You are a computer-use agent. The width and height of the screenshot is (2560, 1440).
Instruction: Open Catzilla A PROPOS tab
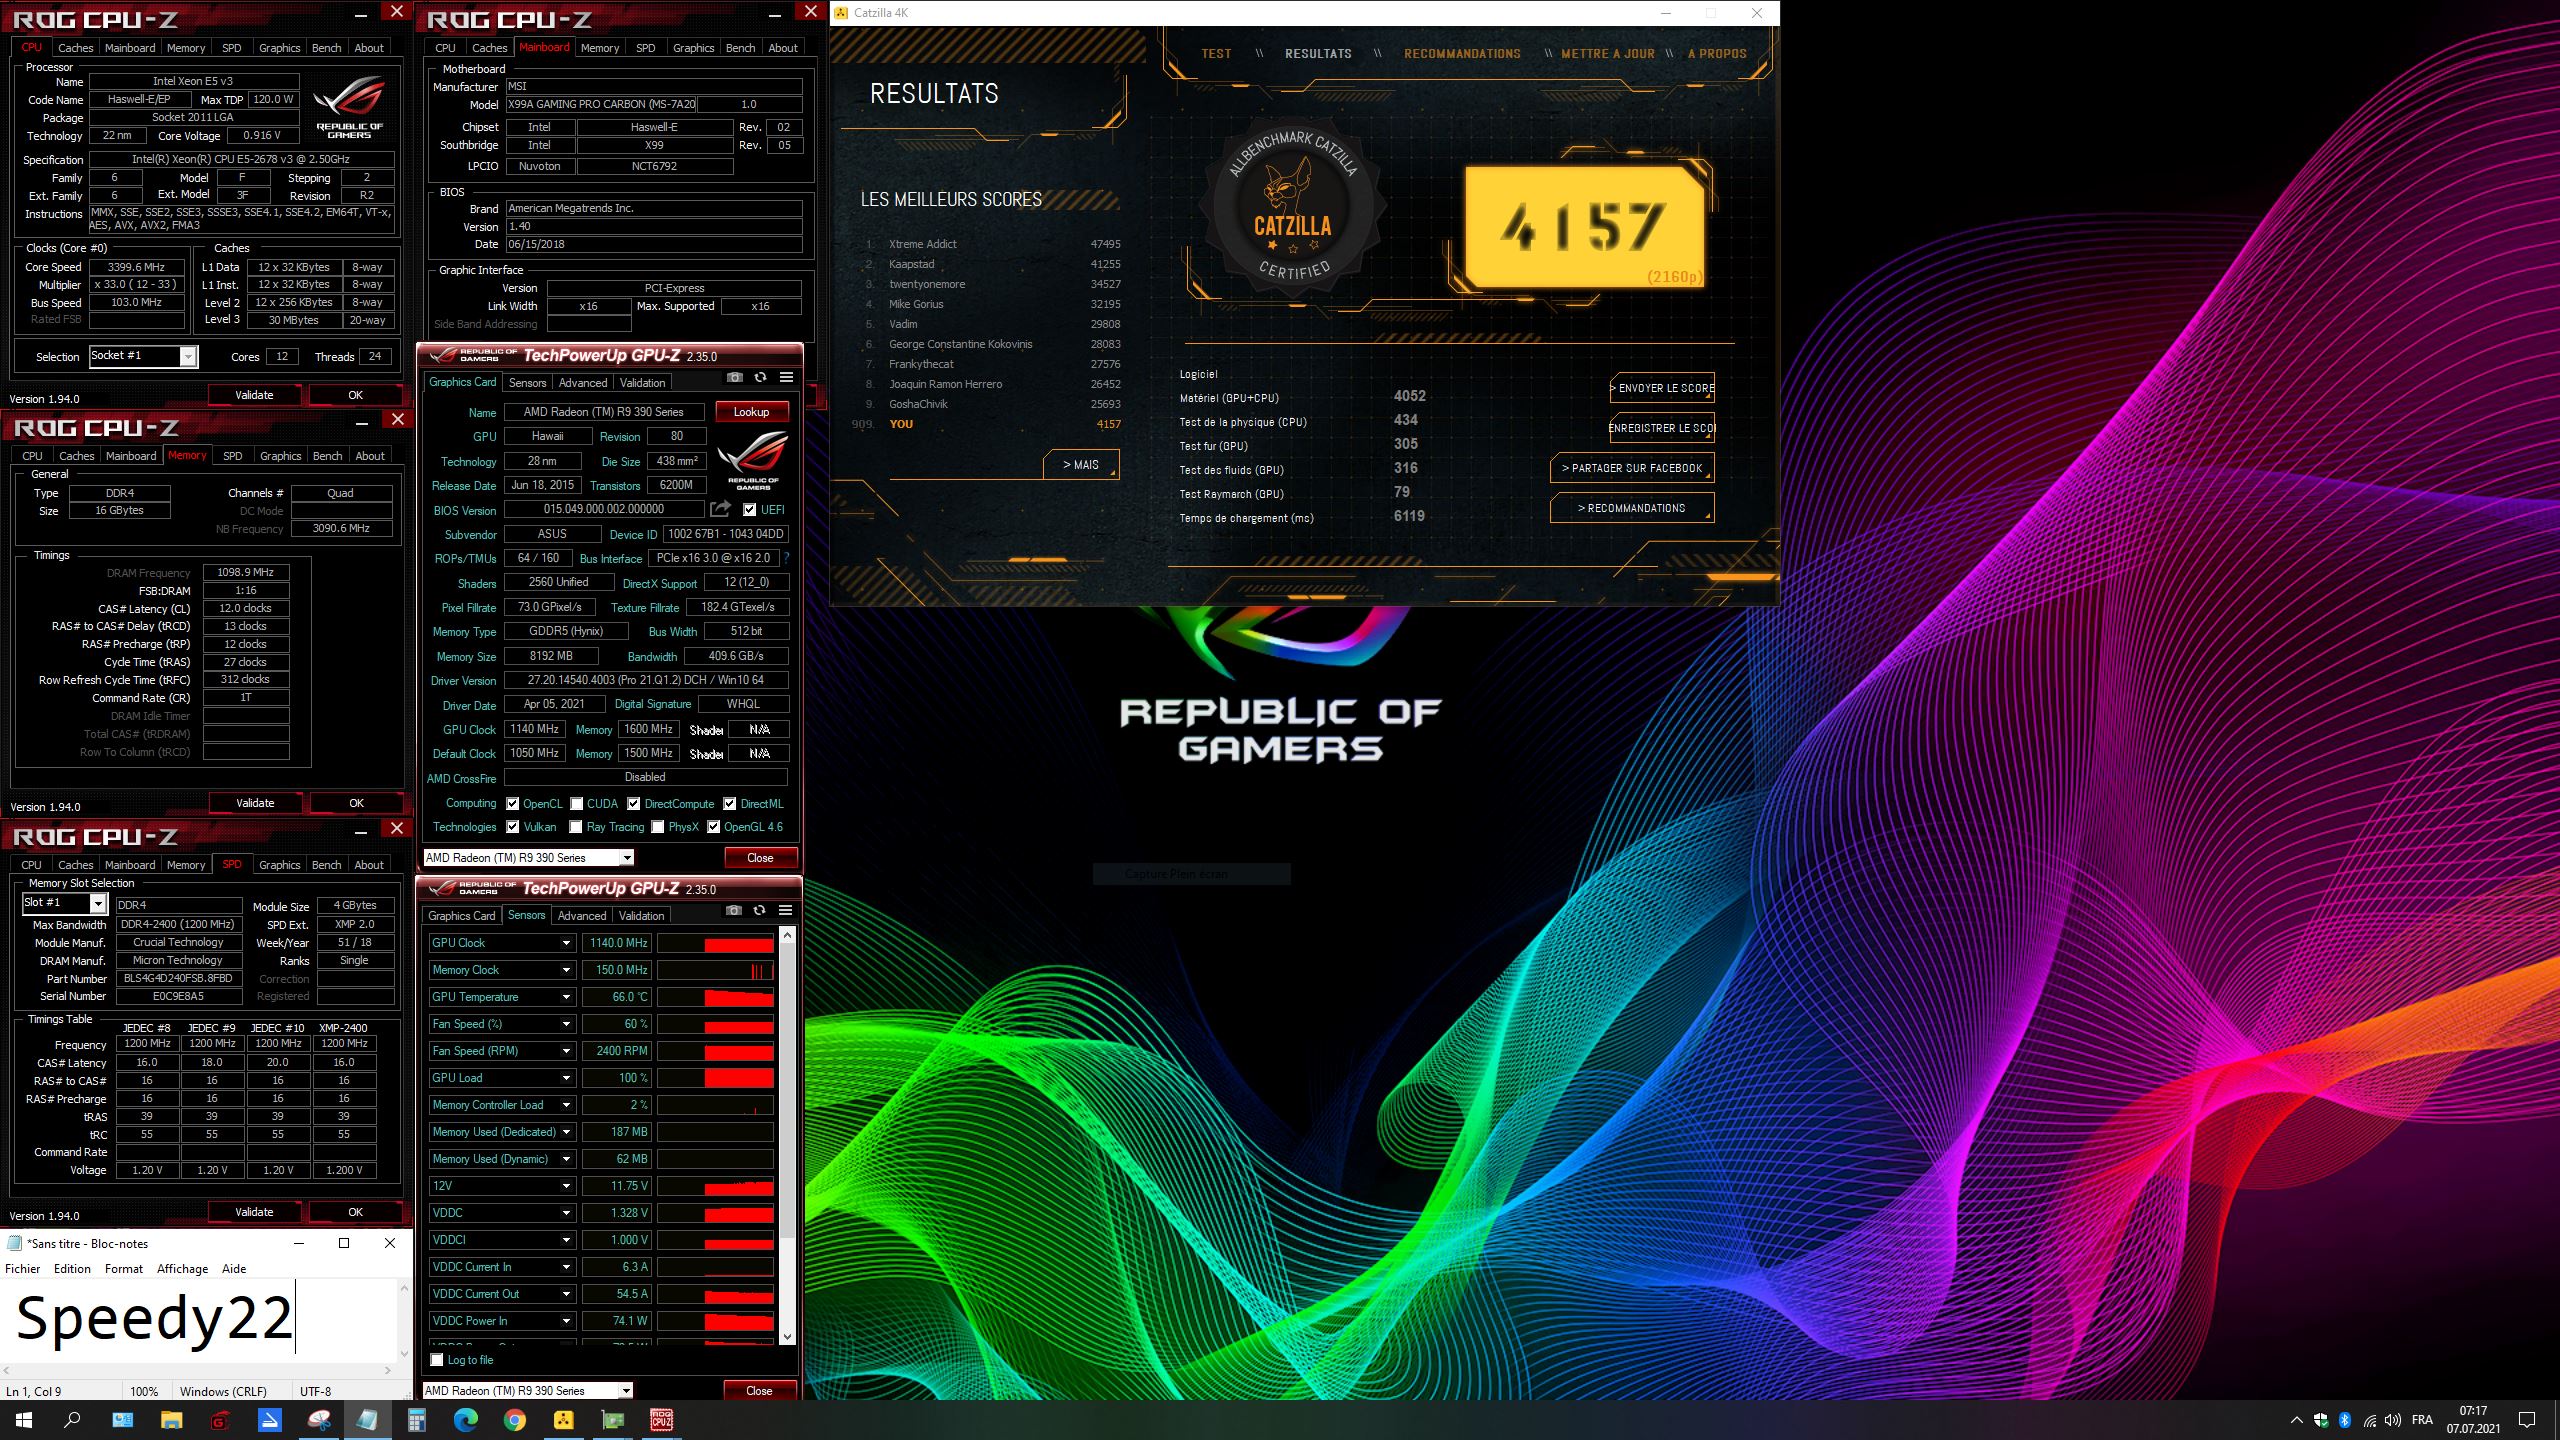tap(1717, 54)
